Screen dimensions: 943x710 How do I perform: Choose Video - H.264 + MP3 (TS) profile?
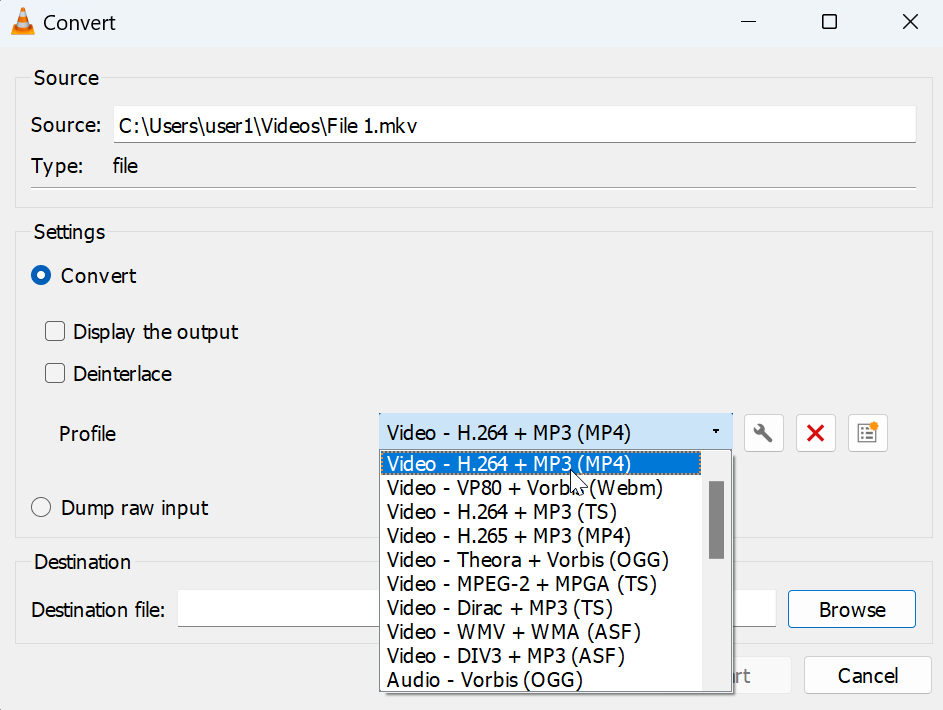pos(541,512)
